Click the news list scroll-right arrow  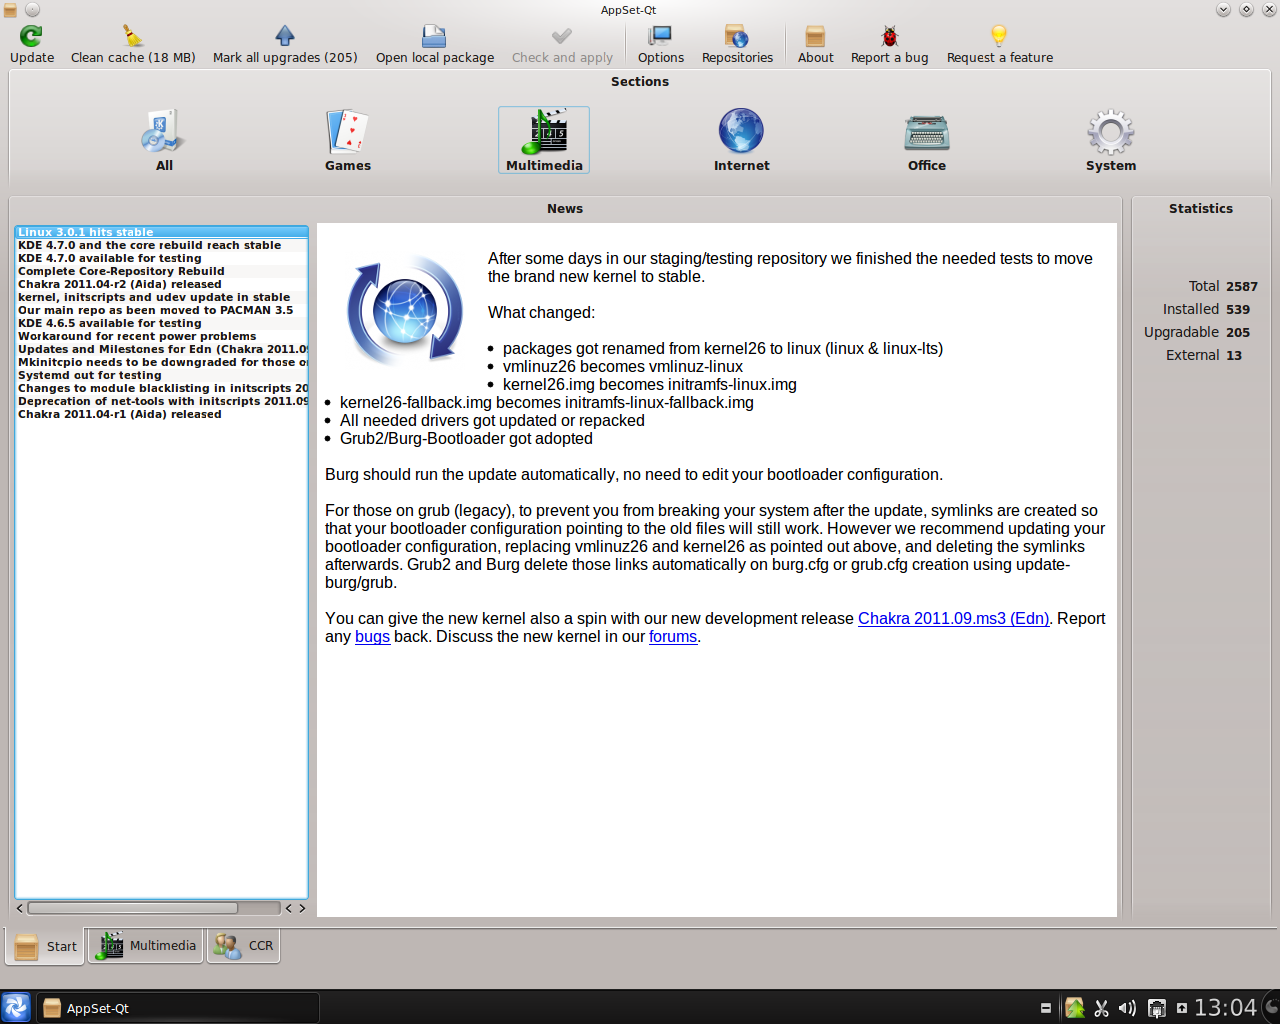coord(302,908)
